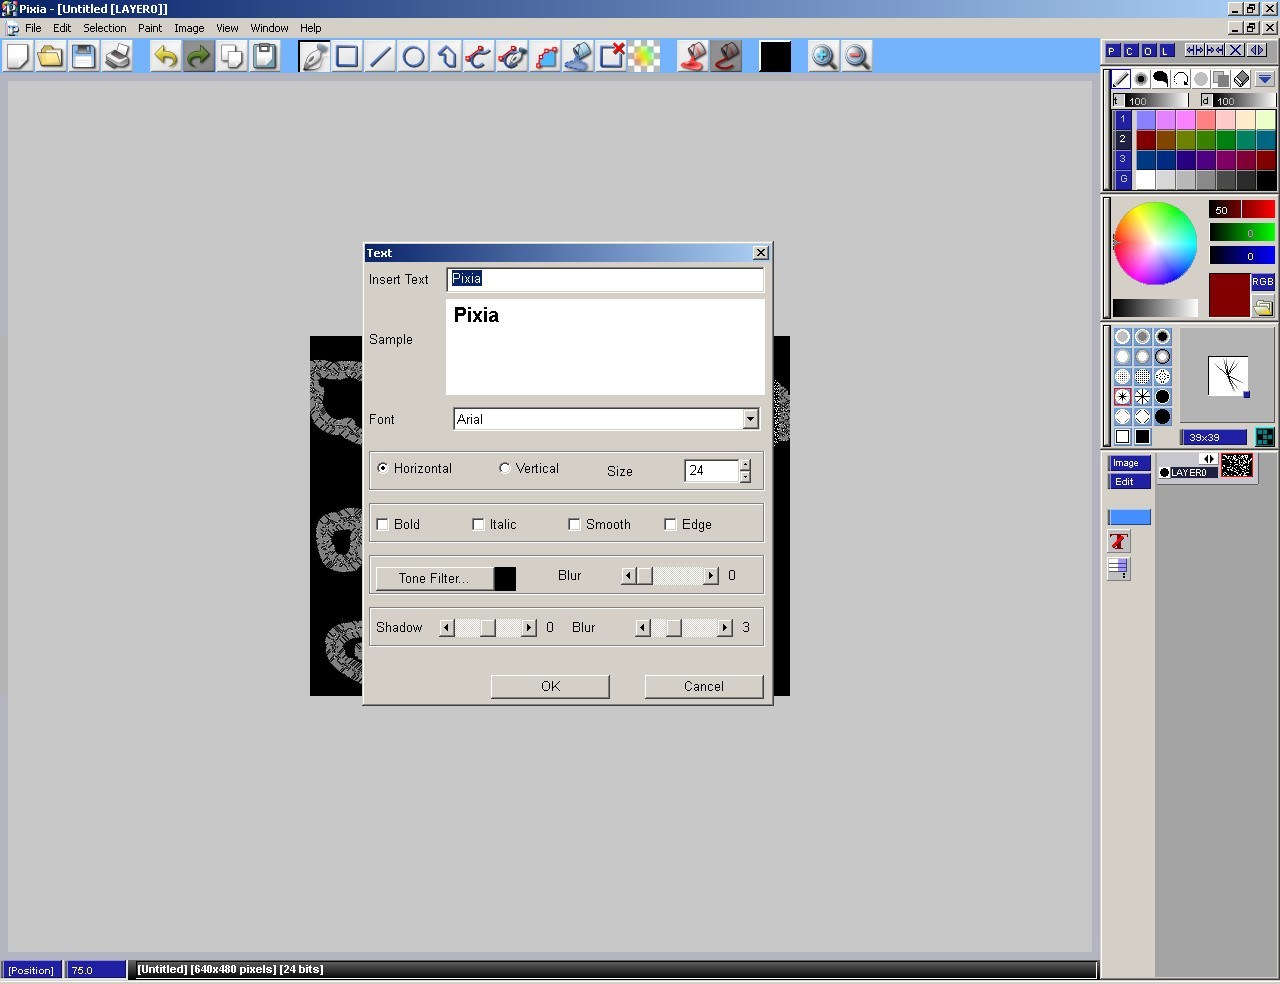1280x984 pixels.
Task: Click left arrow of Shadow slider
Action: [x=446, y=627]
